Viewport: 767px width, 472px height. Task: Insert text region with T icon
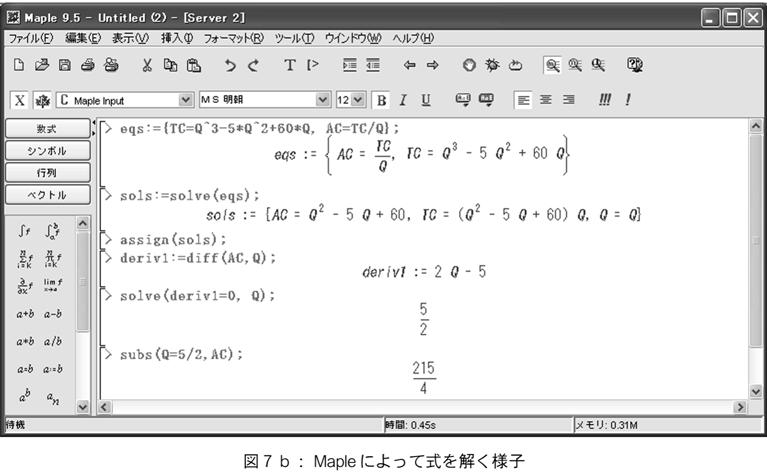(x=290, y=65)
